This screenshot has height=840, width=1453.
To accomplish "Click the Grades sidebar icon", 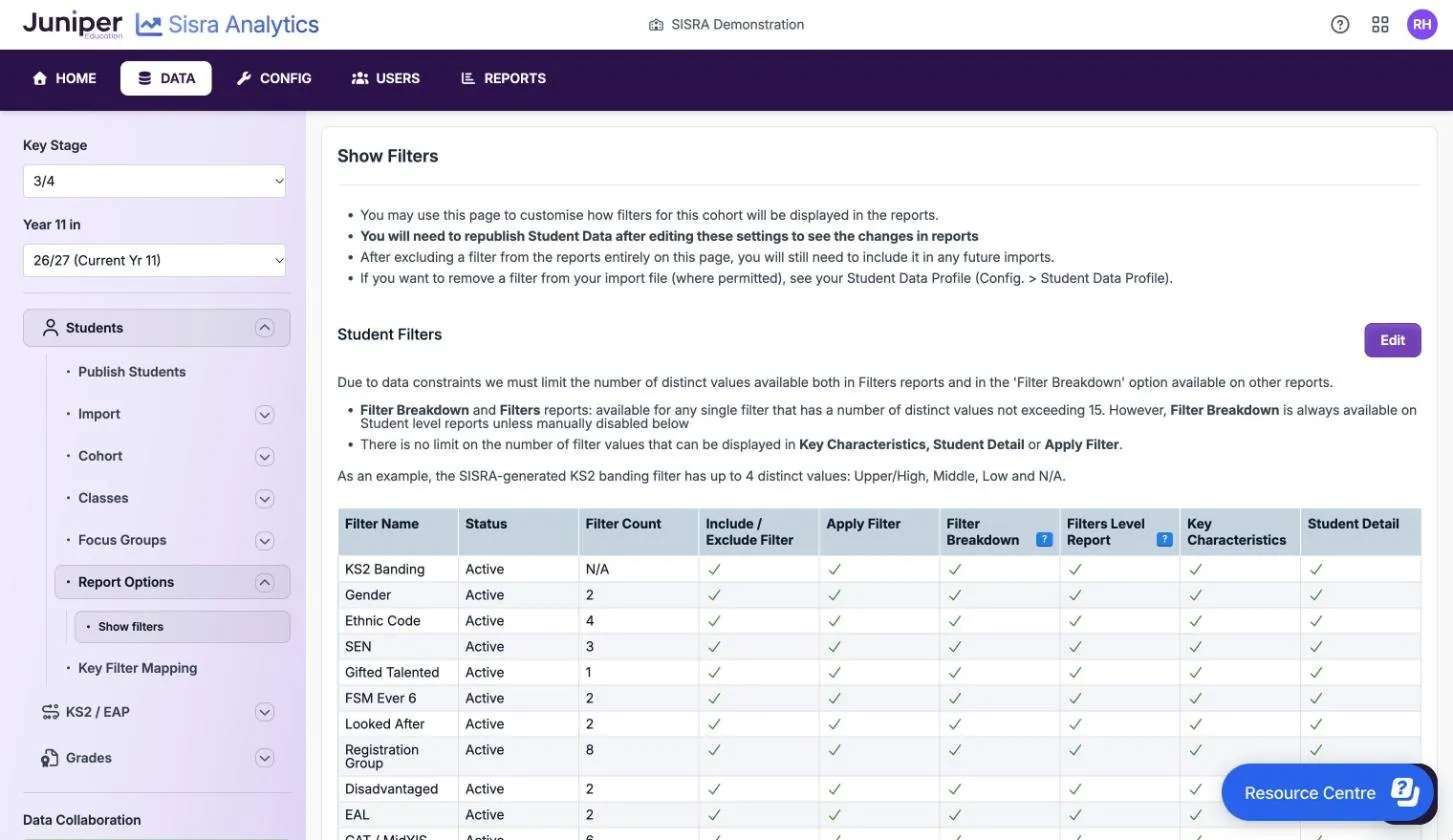I will point(50,758).
